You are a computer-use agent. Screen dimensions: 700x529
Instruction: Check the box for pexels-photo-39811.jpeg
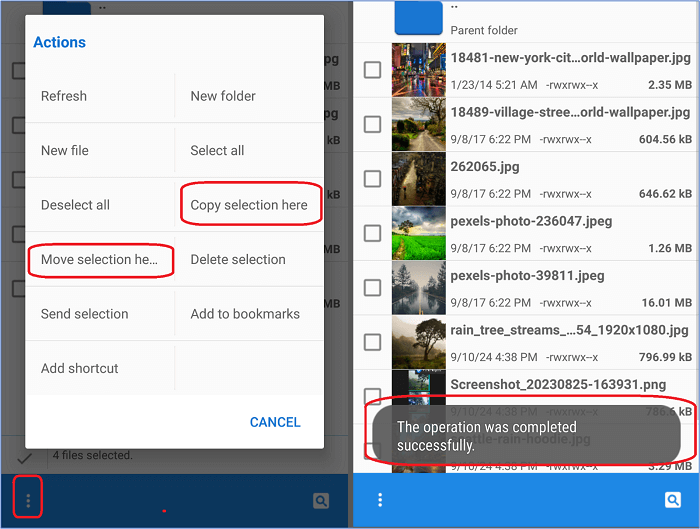pyautogui.click(x=372, y=288)
